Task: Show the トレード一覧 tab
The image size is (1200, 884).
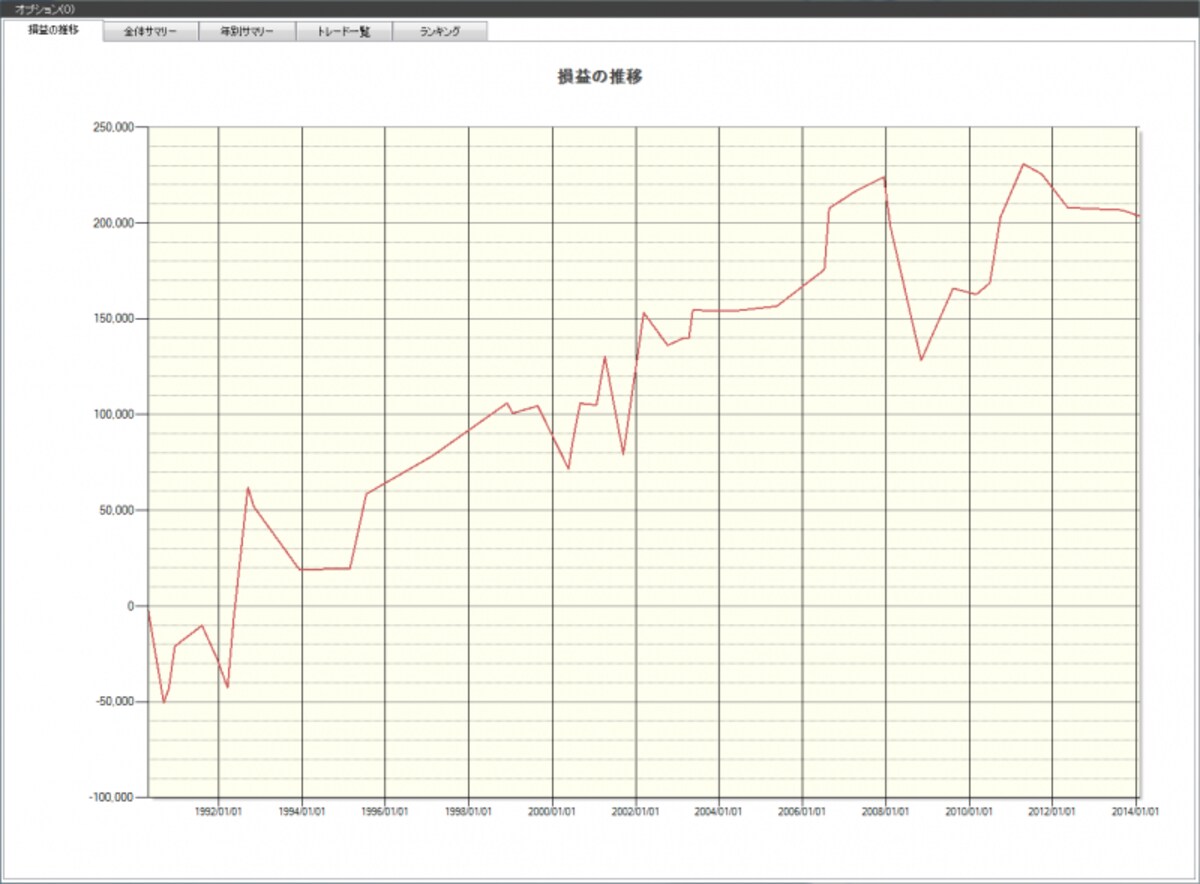Action: tap(344, 31)
